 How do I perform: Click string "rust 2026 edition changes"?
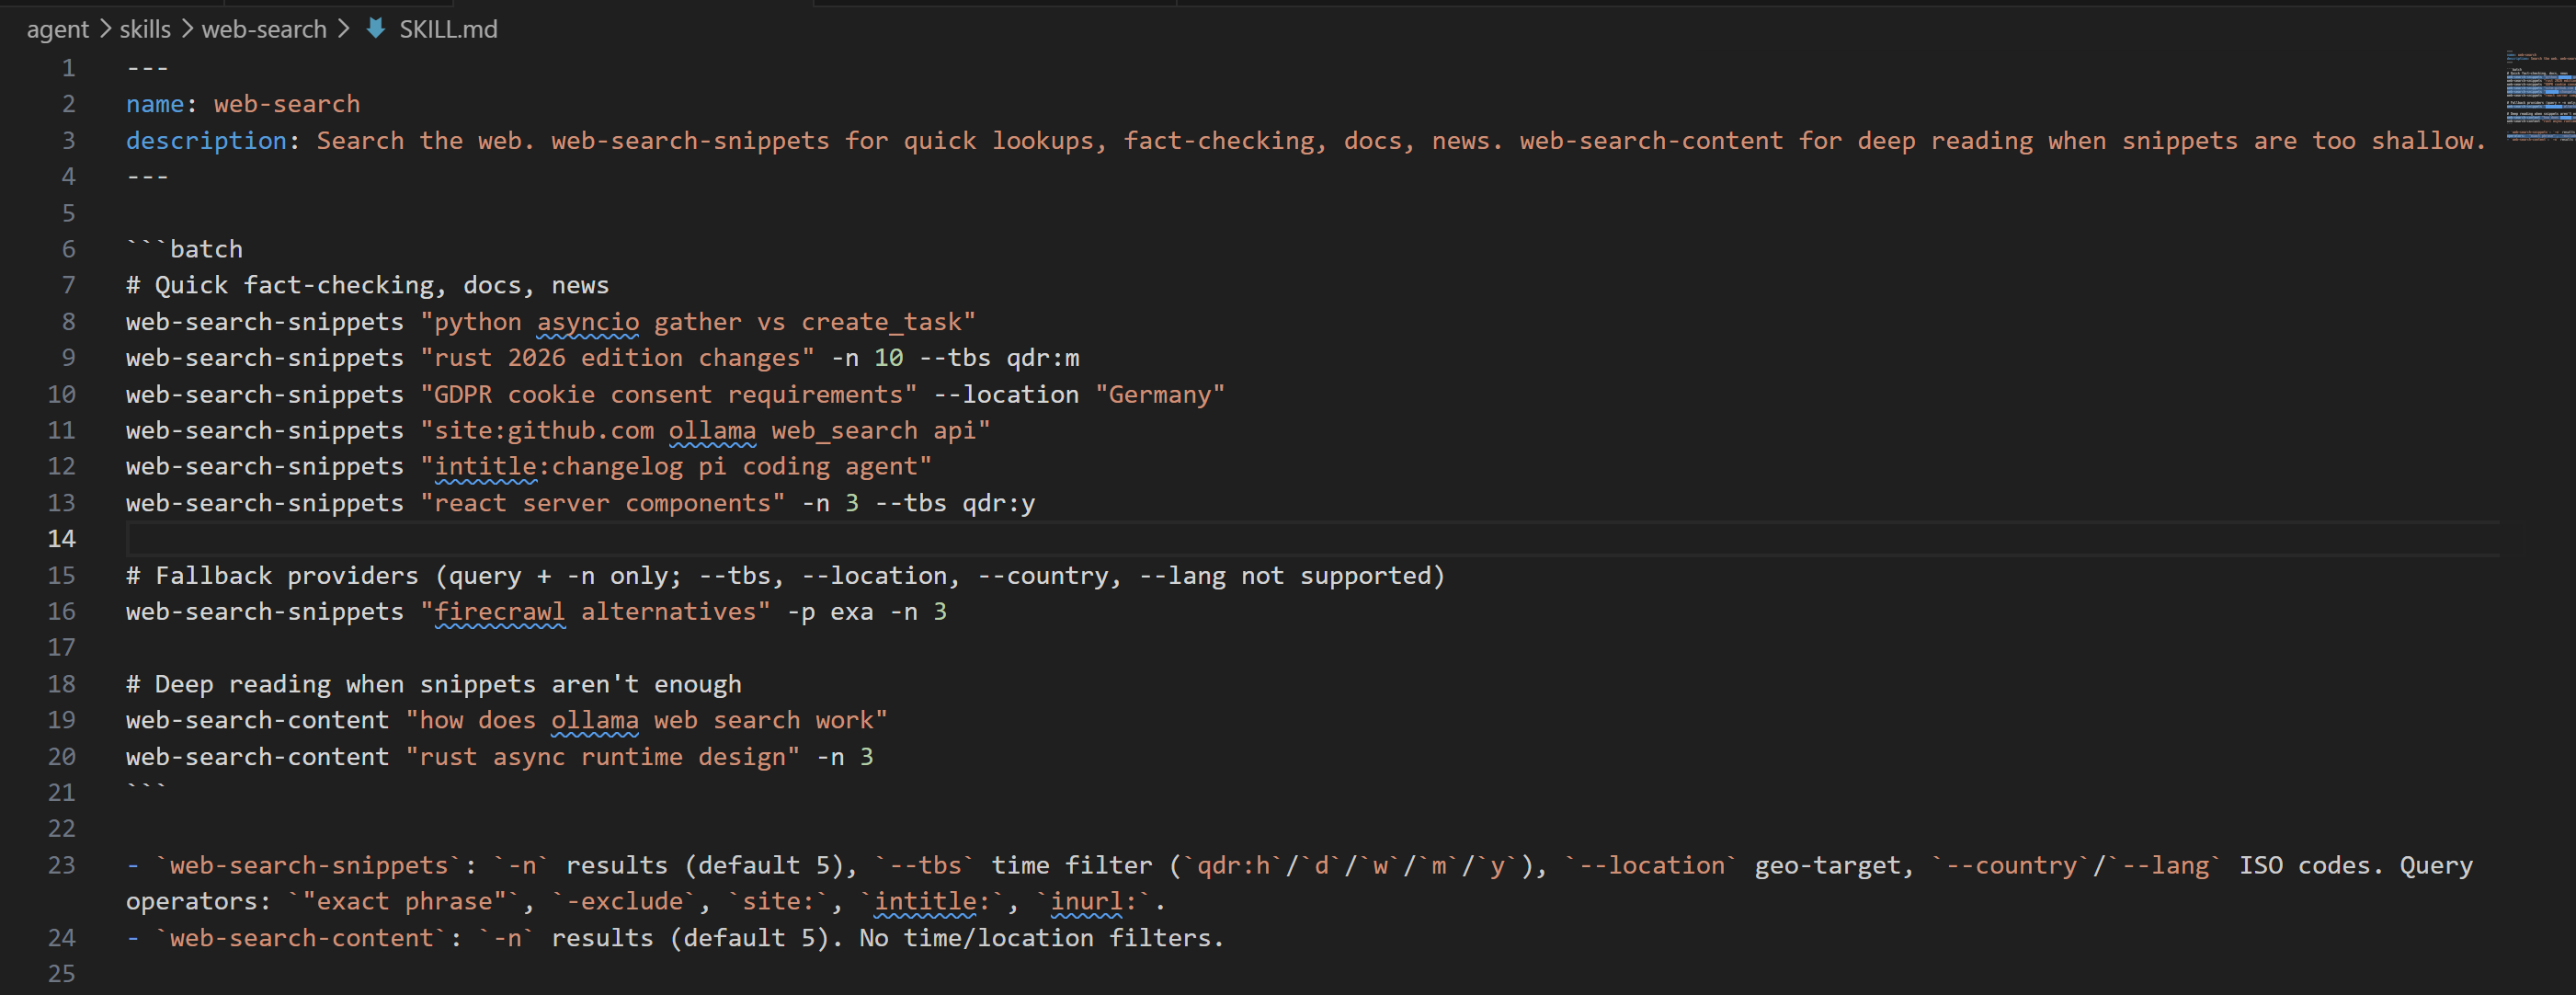pyautogui.click(x=618, y=358)
